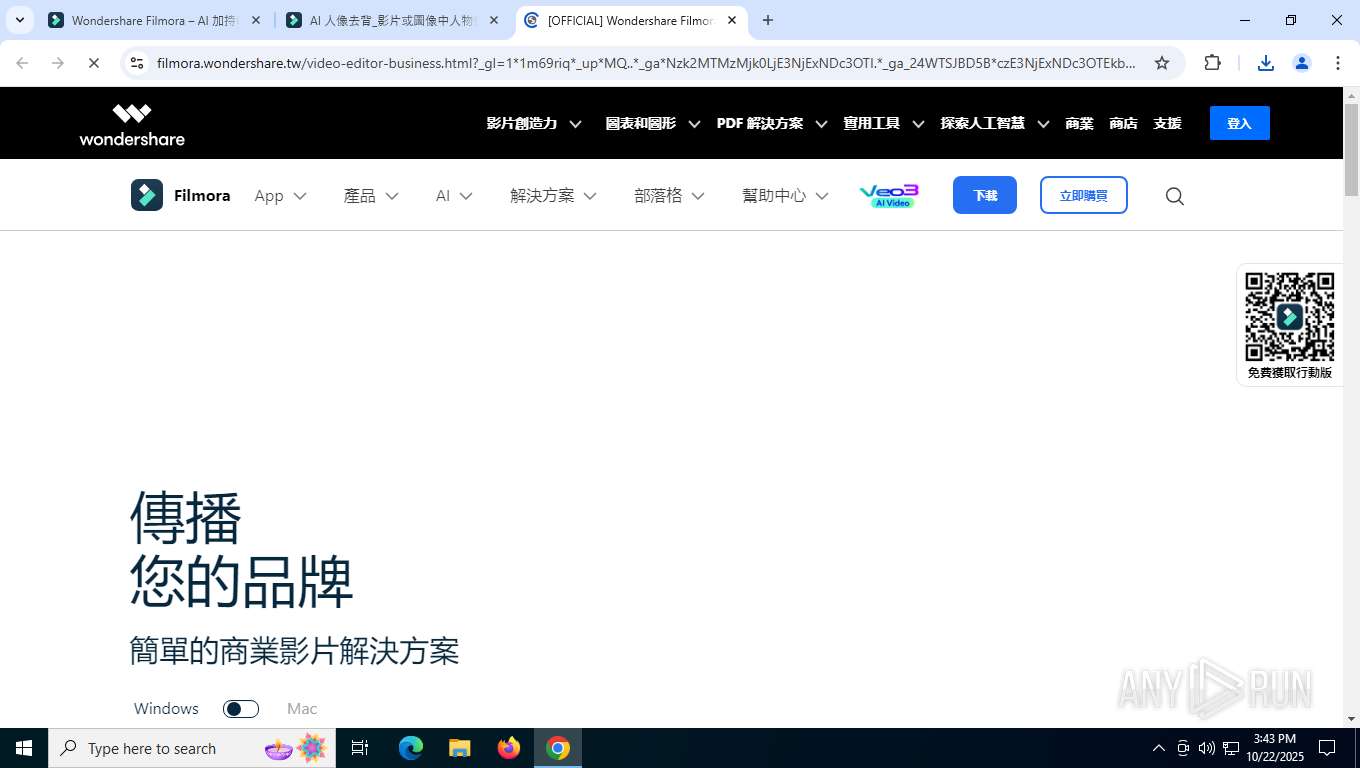The image size is (1360, 768).
Task: Click the 立即購買 buy now button
Action: pos(1084,195)
